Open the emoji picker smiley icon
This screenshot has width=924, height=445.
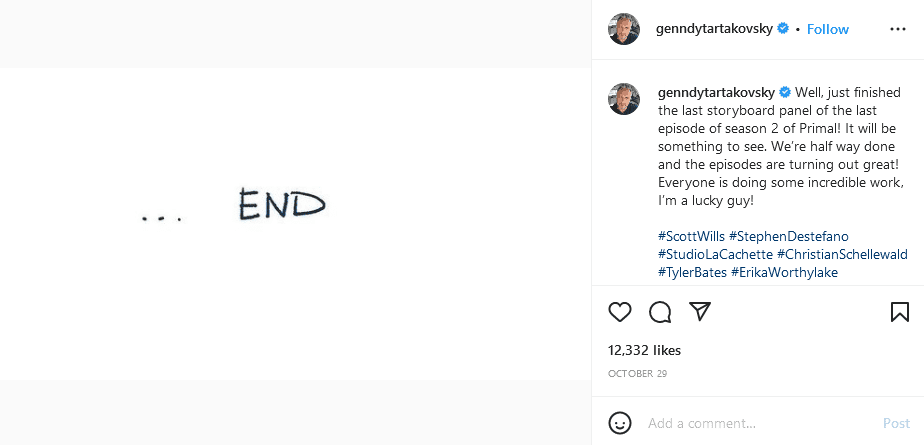point(620,423)
